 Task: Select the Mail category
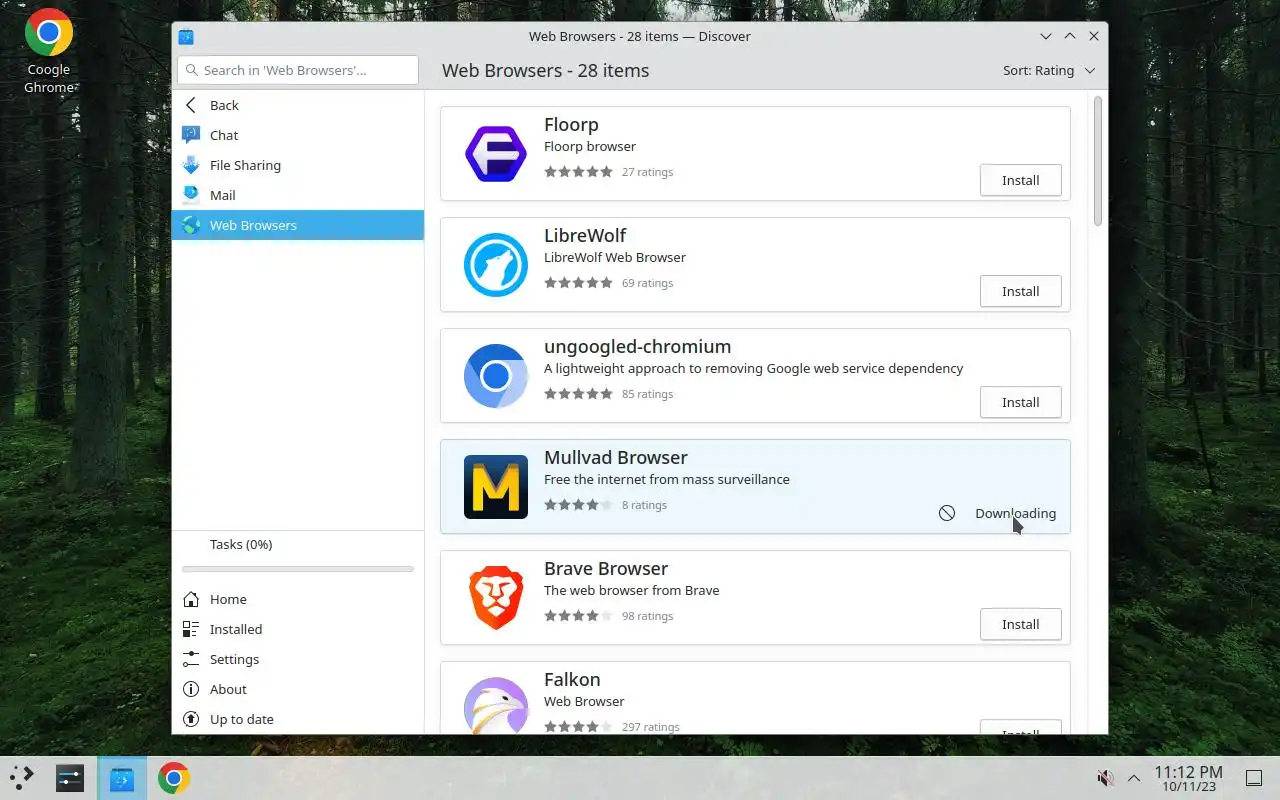[x=298, y=195]
